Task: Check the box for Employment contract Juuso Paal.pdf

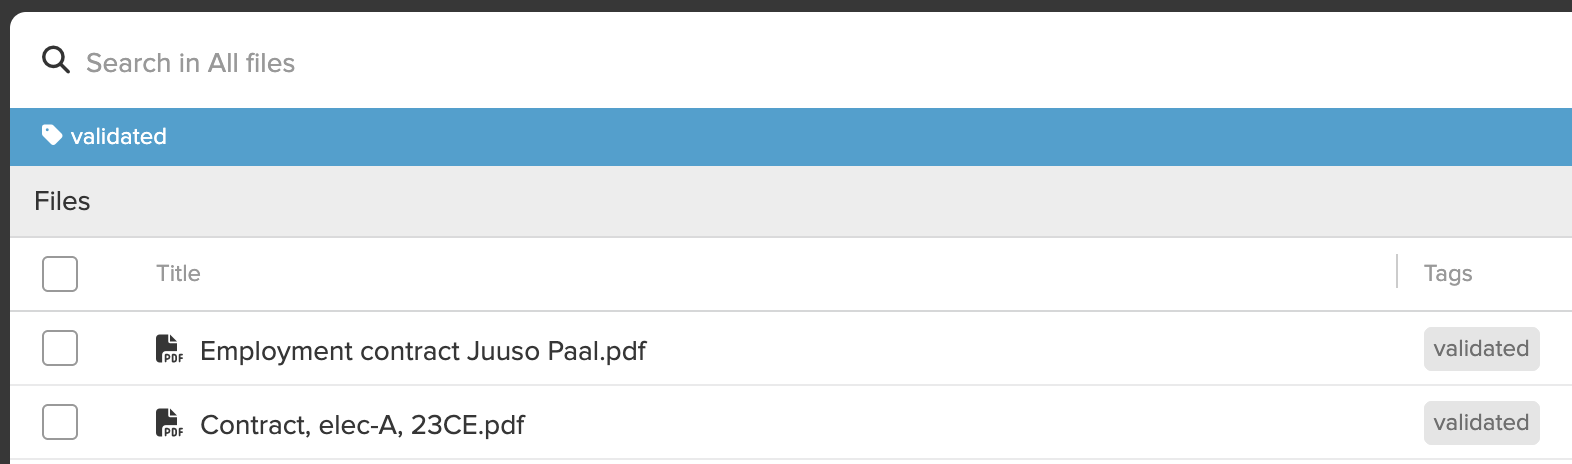Action: [60, 348]
